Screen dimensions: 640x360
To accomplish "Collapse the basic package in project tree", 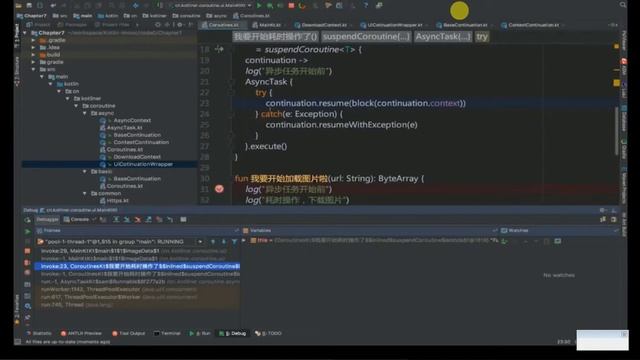I will (85, 171).
